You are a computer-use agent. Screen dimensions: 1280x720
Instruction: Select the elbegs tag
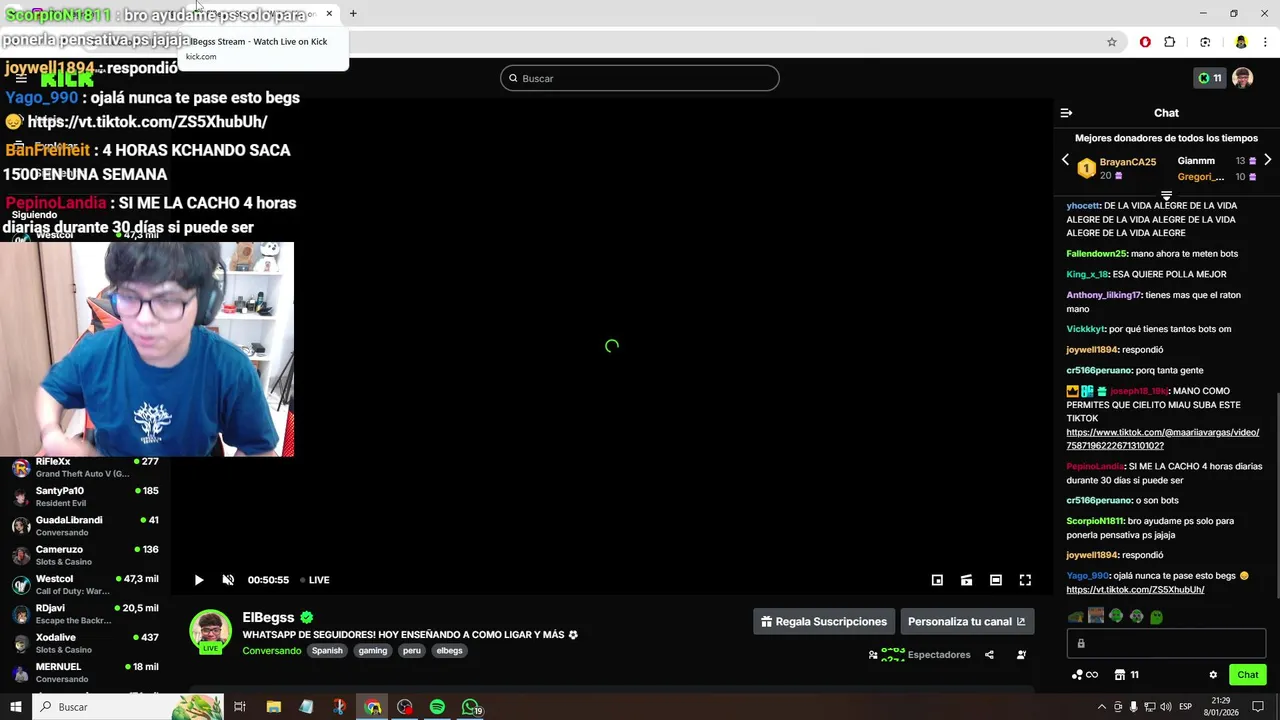pos(450,651)
